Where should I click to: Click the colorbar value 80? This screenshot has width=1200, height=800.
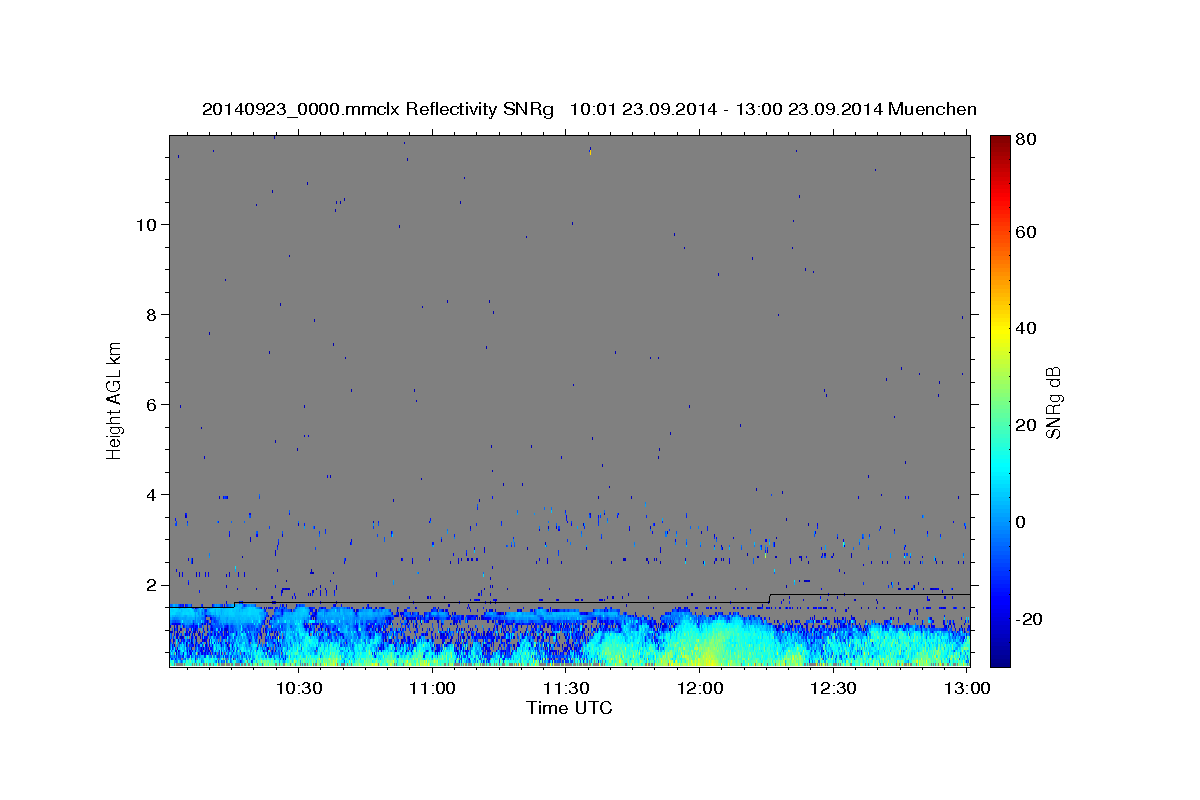(x=1025, y=140)
